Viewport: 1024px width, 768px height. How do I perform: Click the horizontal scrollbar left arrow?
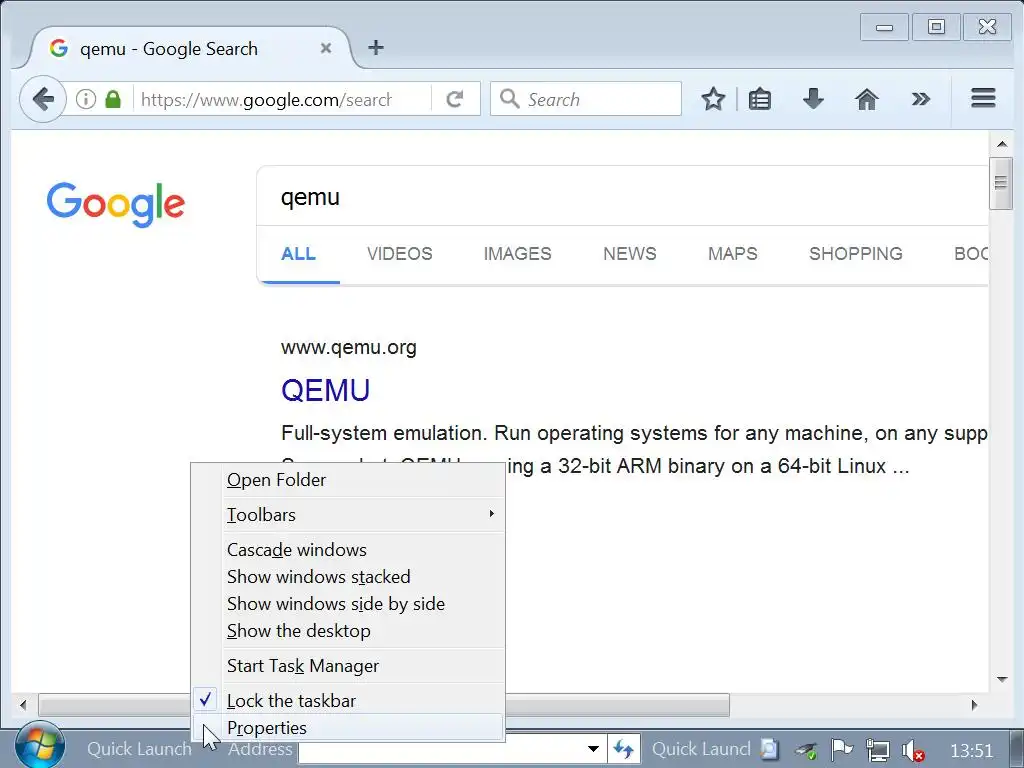coord(24,705)
